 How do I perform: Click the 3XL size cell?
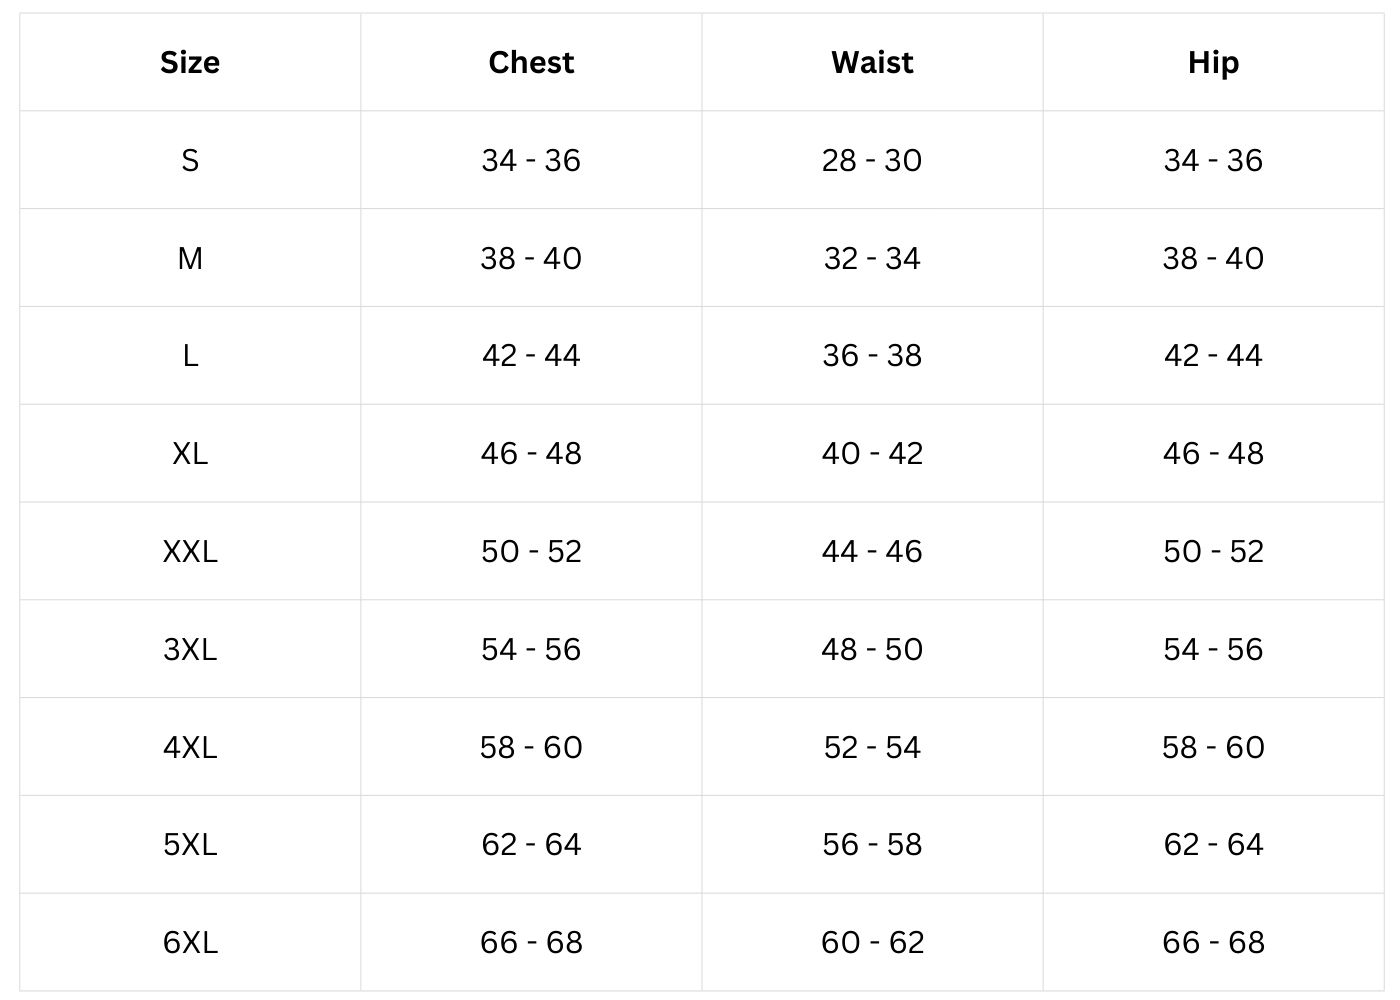(190, 649)
